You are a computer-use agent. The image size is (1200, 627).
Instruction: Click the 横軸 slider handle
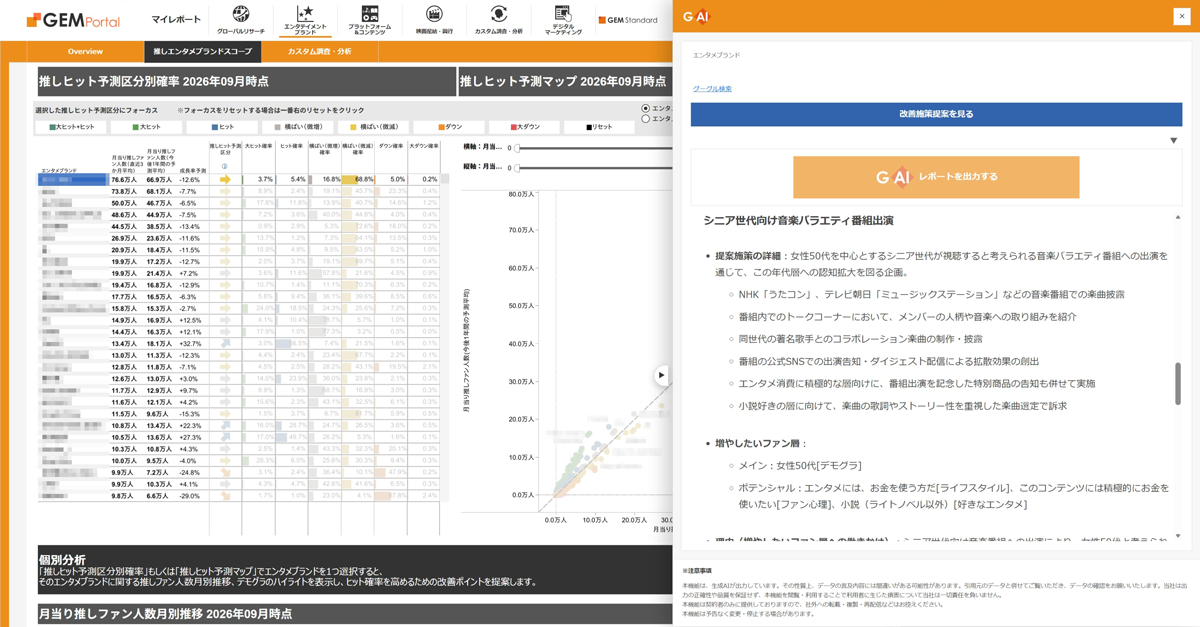[x=518, y=148]
